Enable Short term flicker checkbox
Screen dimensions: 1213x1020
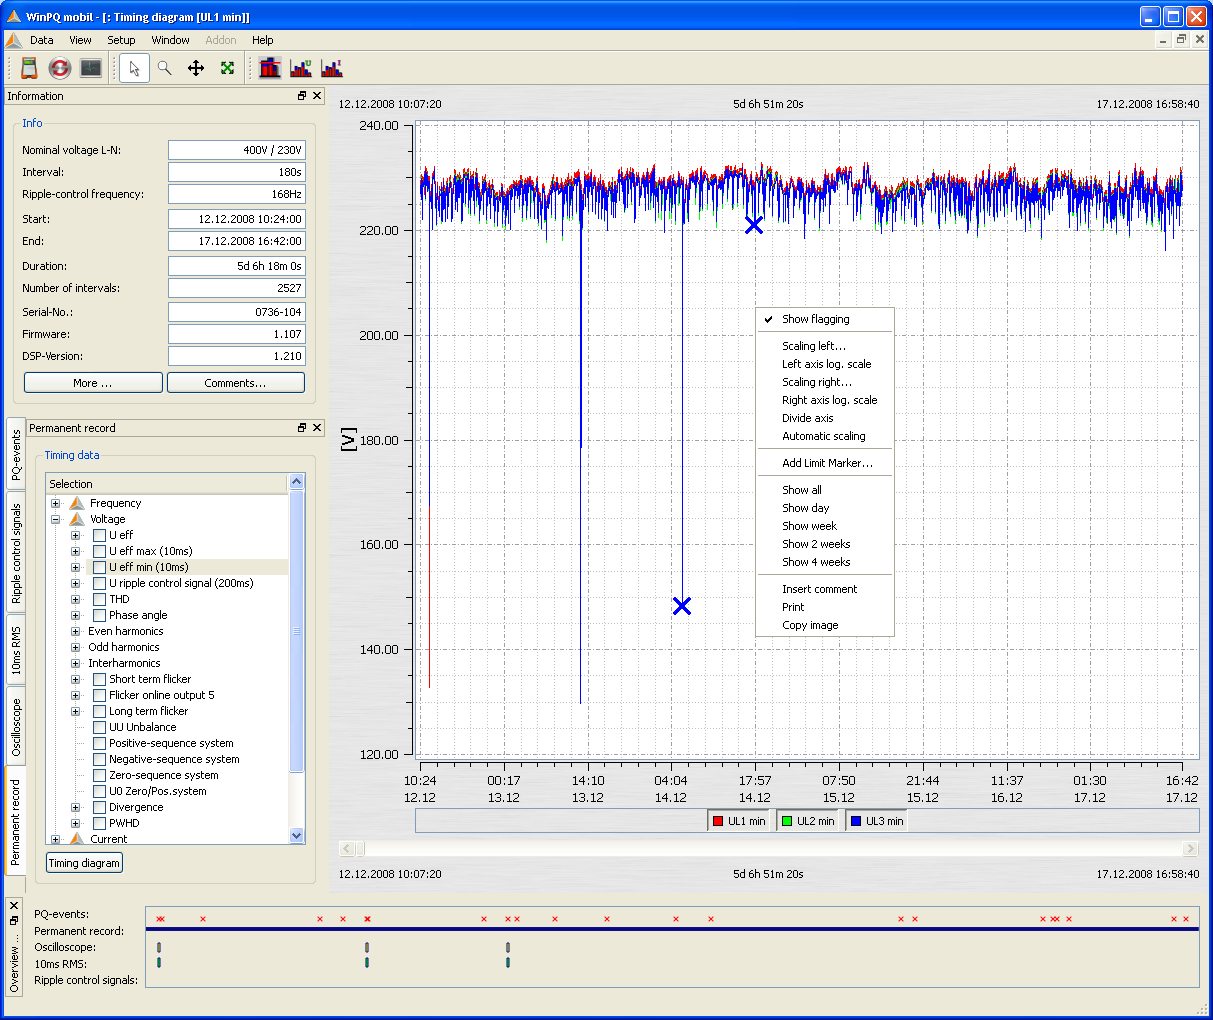[x=99, y=679]
